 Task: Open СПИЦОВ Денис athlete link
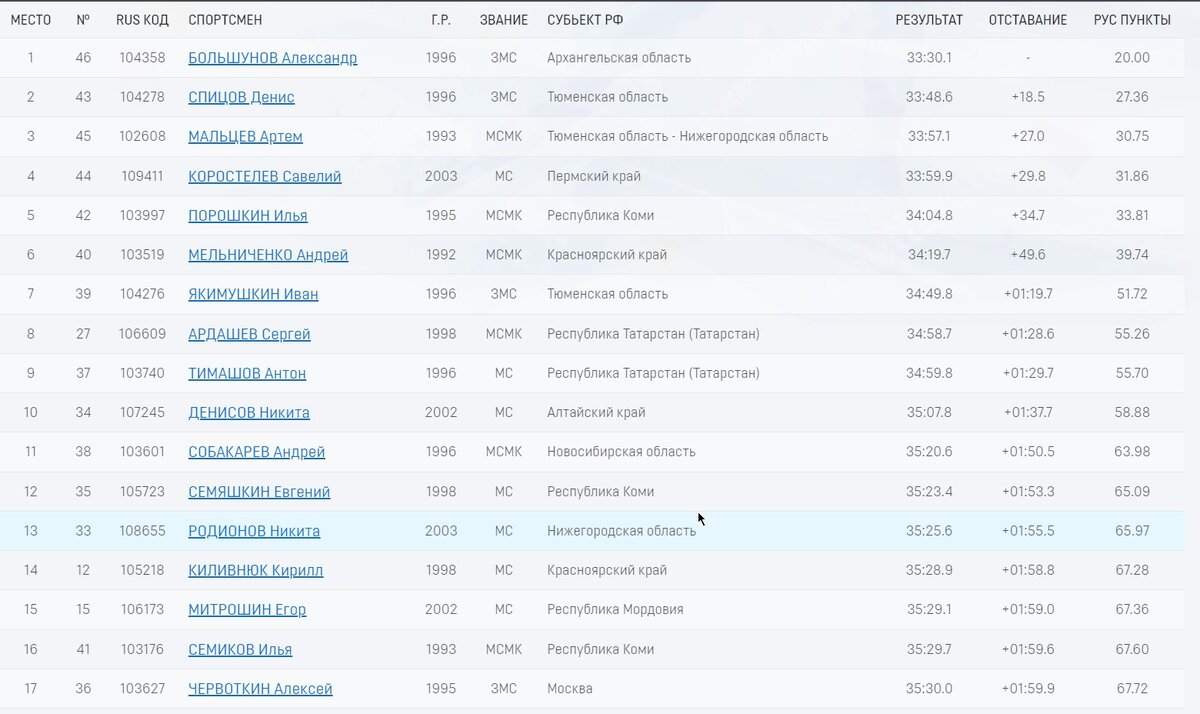coord(241,97)
